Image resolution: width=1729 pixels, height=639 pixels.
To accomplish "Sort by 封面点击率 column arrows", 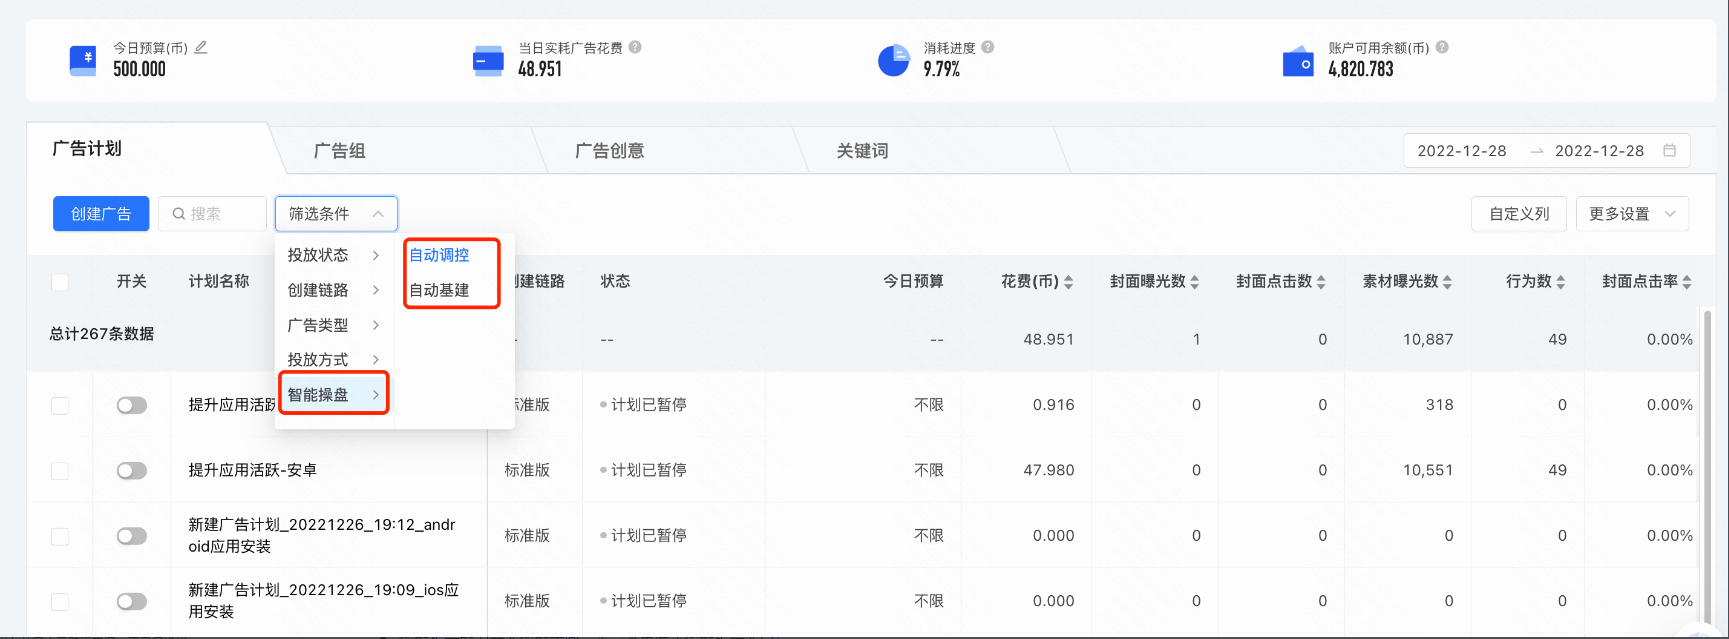I will click(1687, 282).
